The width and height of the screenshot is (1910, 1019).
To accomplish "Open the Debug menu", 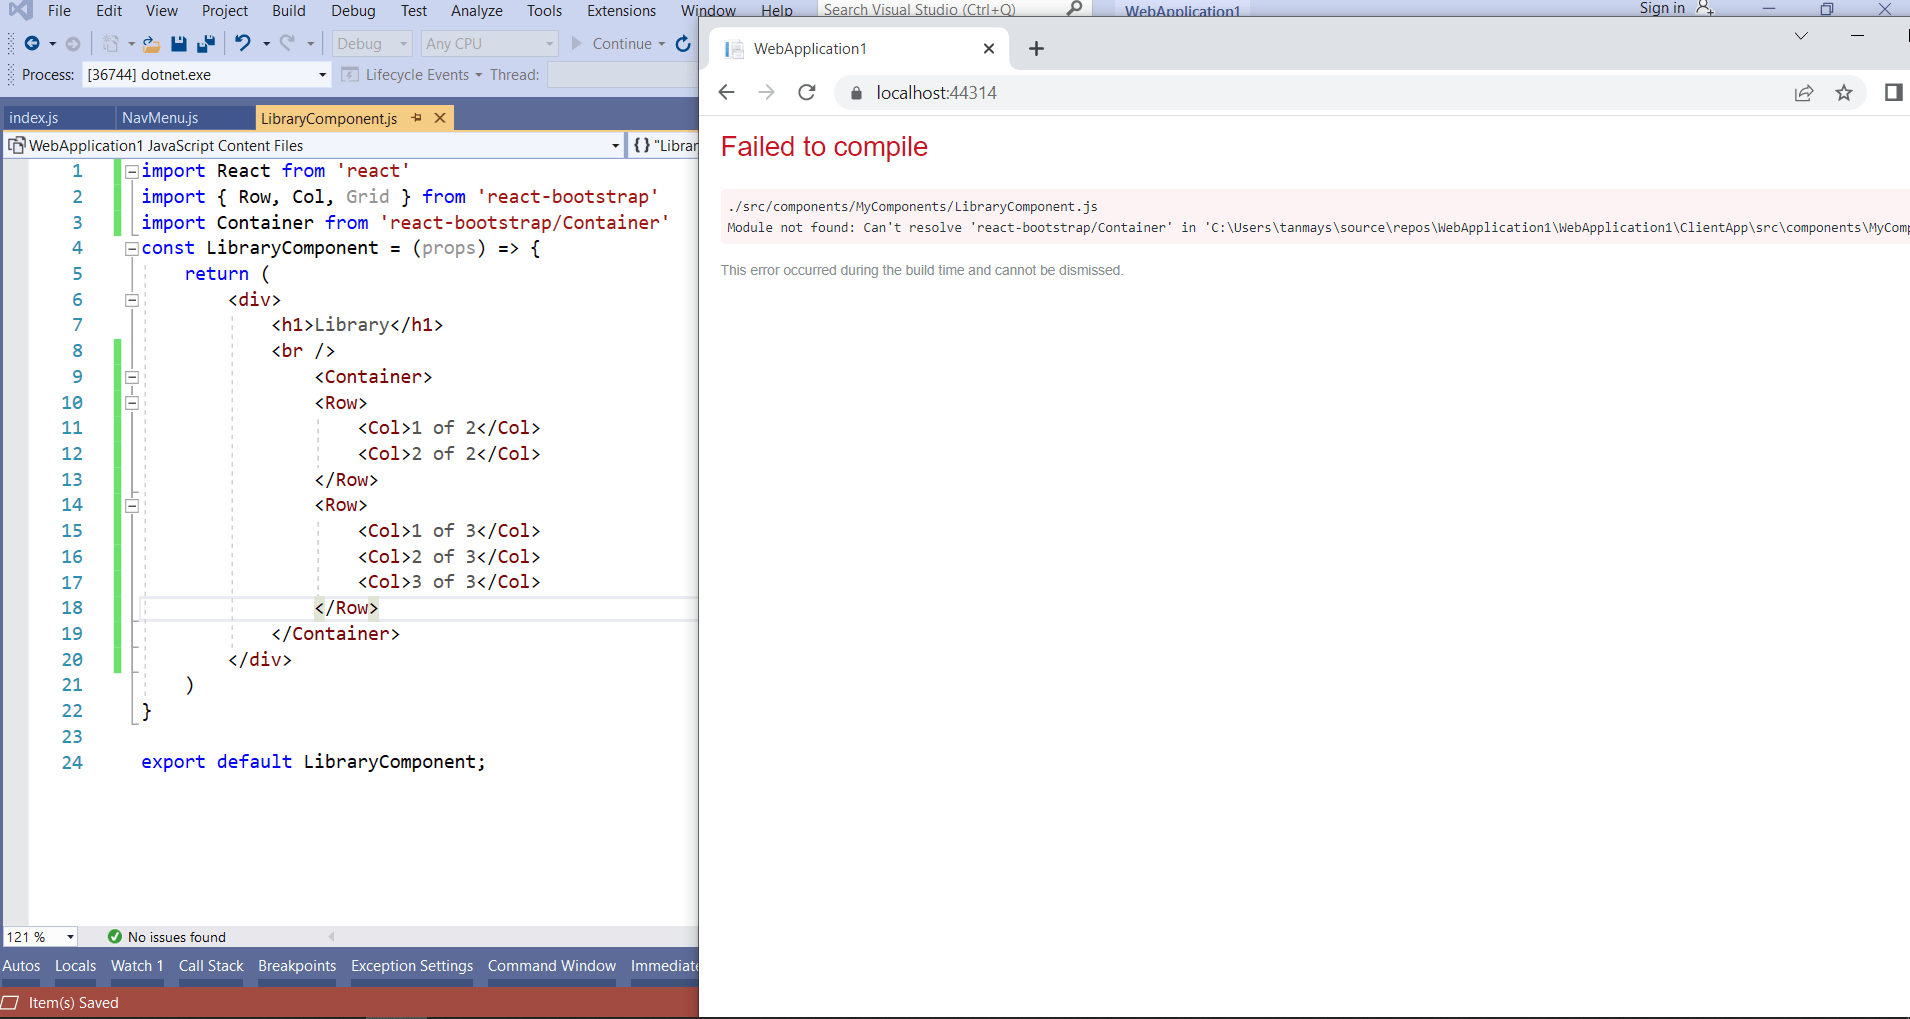I will 352,11.
